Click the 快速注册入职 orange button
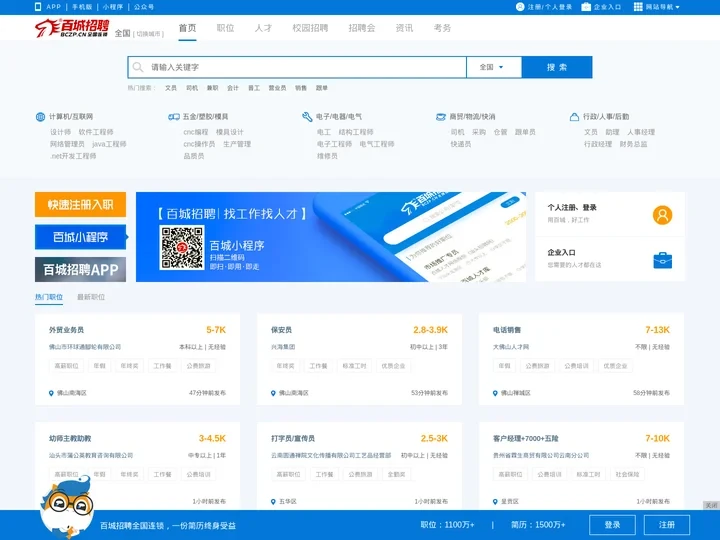720x540 pixels. (80, 204)
